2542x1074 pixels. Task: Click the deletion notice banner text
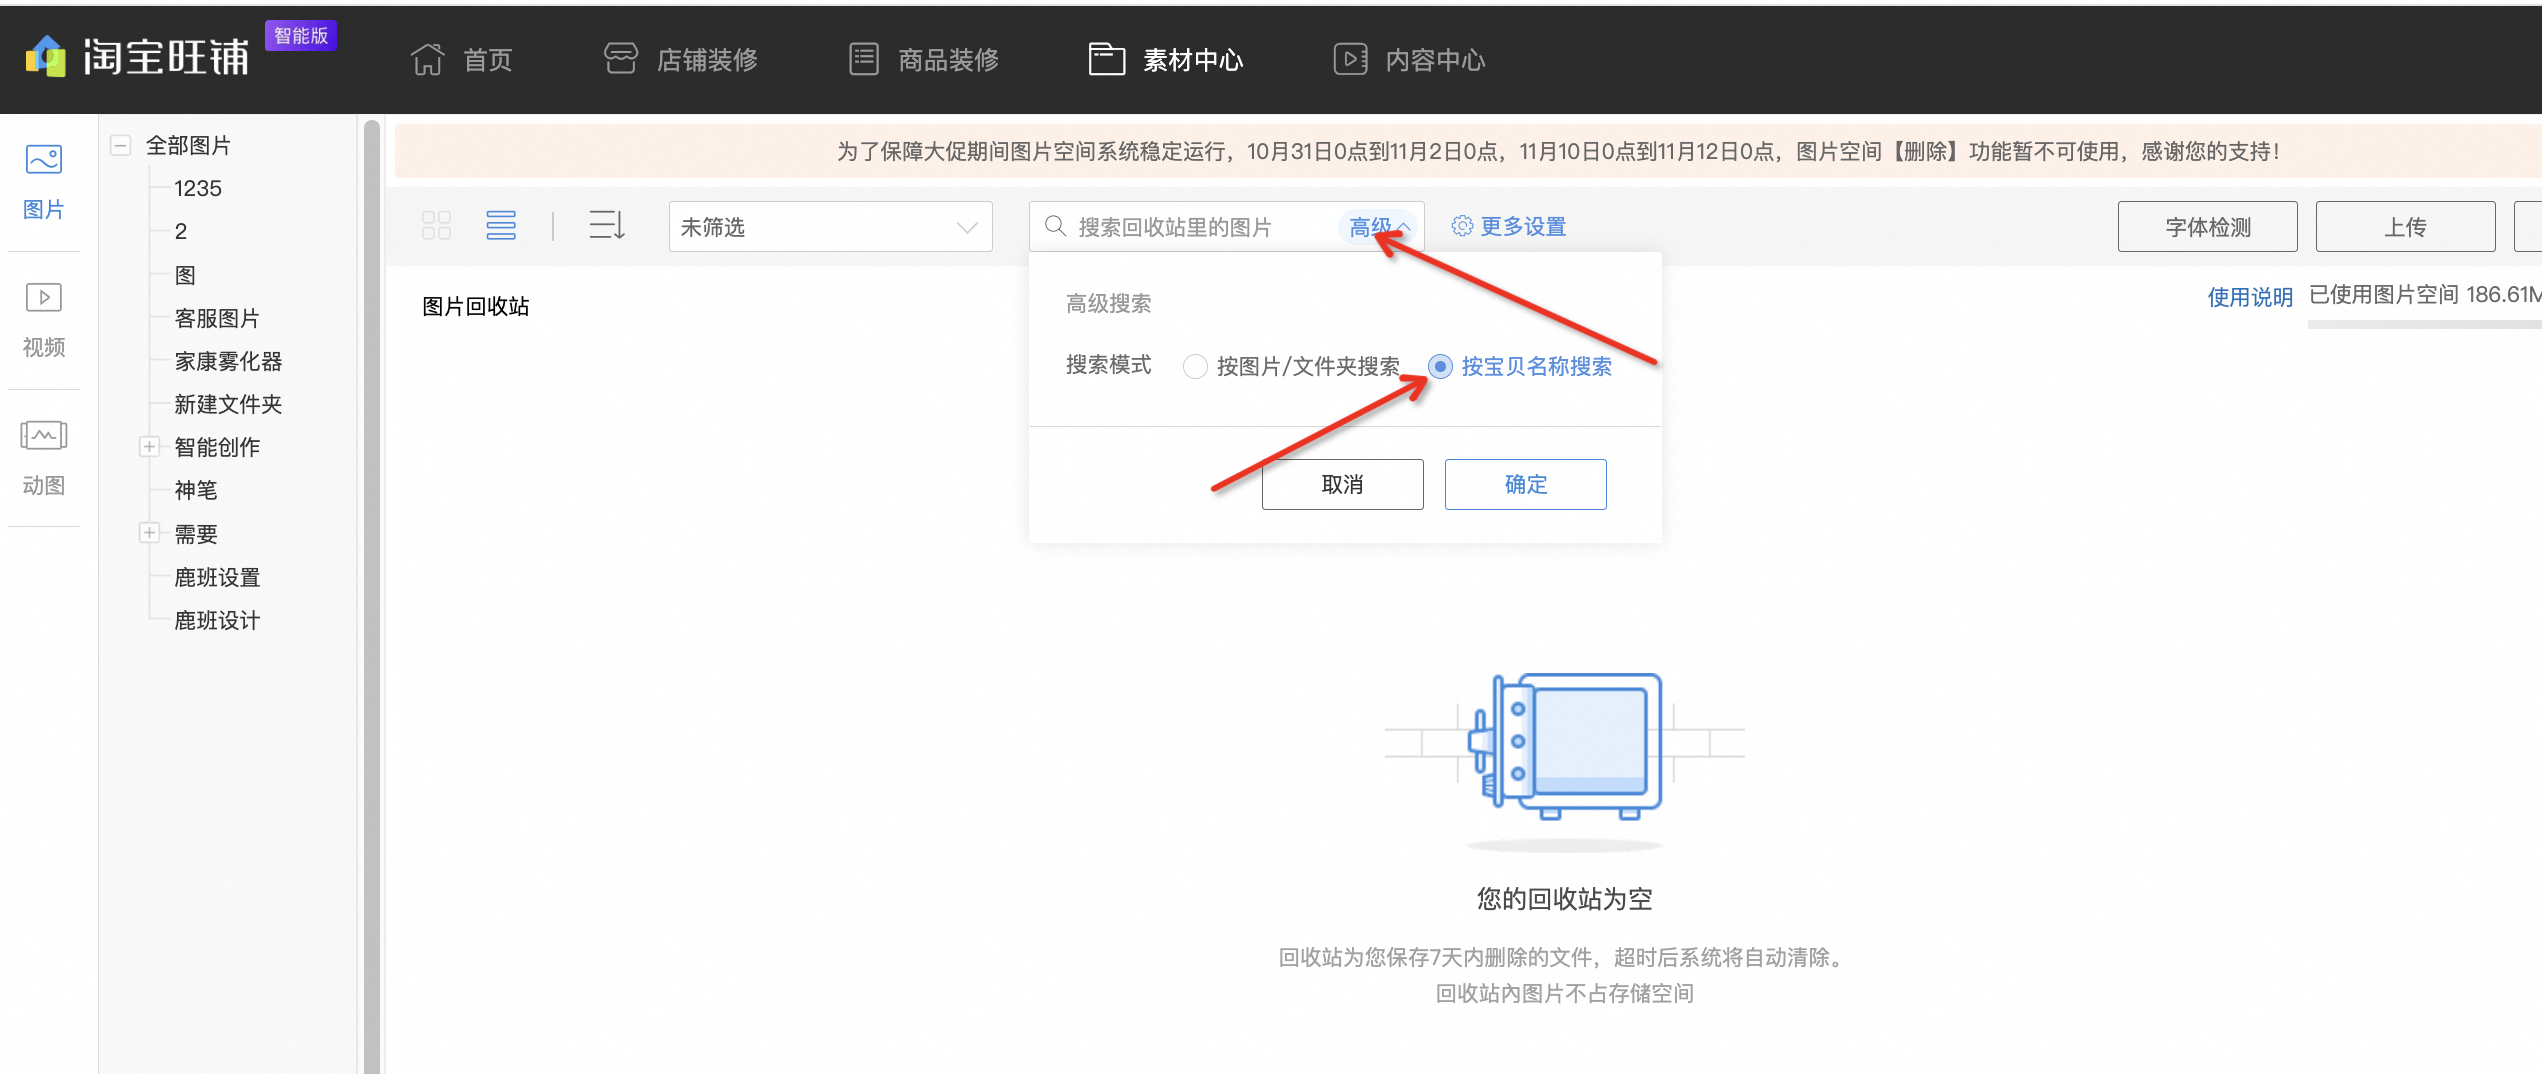pyautogui.click(x=1558, y=151)
